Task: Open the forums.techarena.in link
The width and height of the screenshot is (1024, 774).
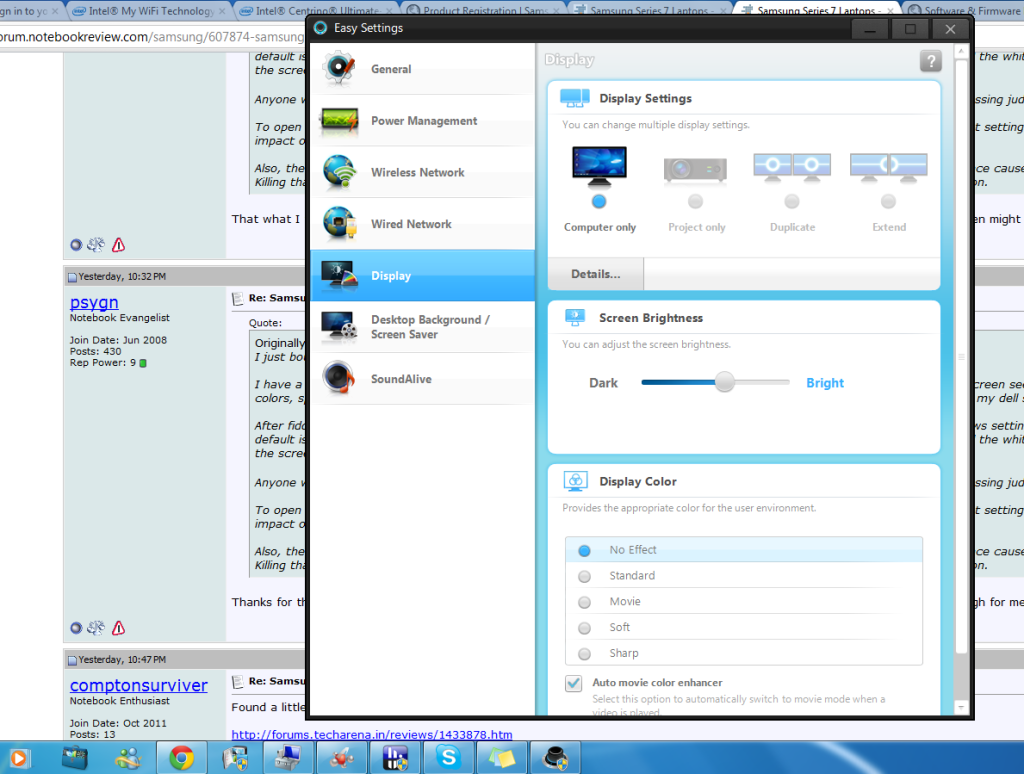Action: [x=372, y=735]
